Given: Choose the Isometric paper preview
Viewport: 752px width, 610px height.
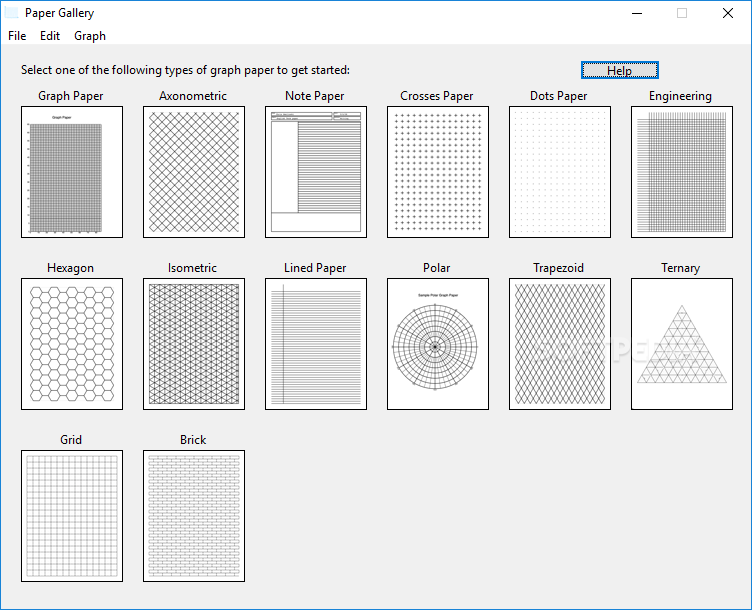Looking at the screenshot, I should coord(194,344).
